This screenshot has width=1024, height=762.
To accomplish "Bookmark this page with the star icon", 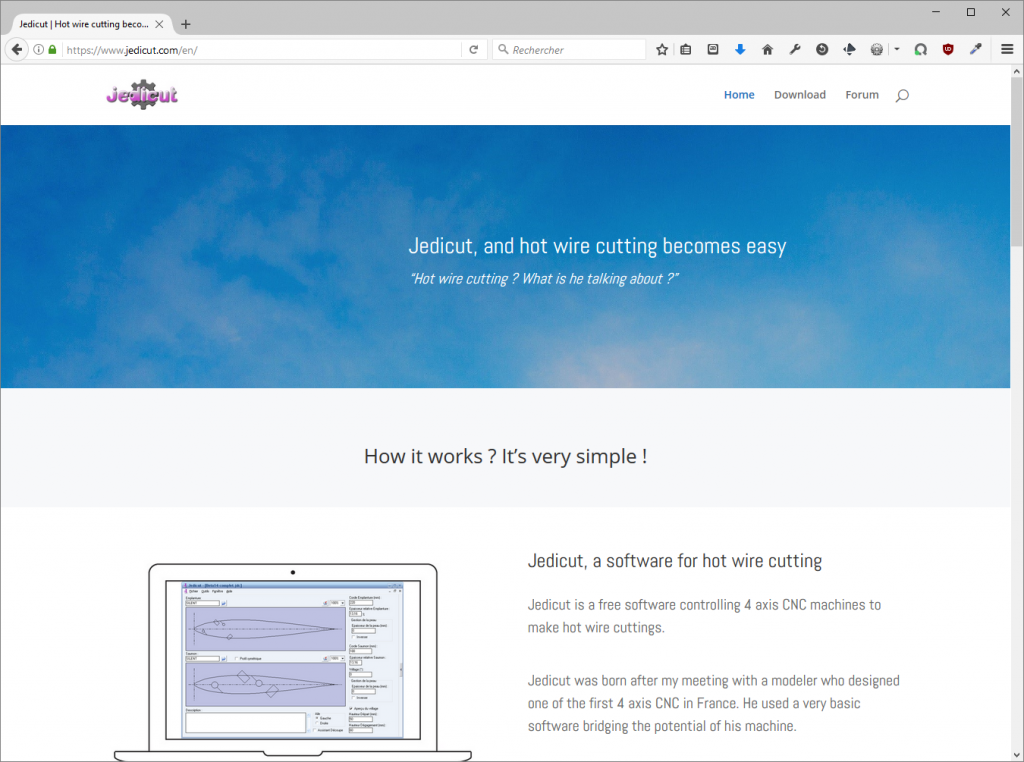I will [x=662, y=50].
